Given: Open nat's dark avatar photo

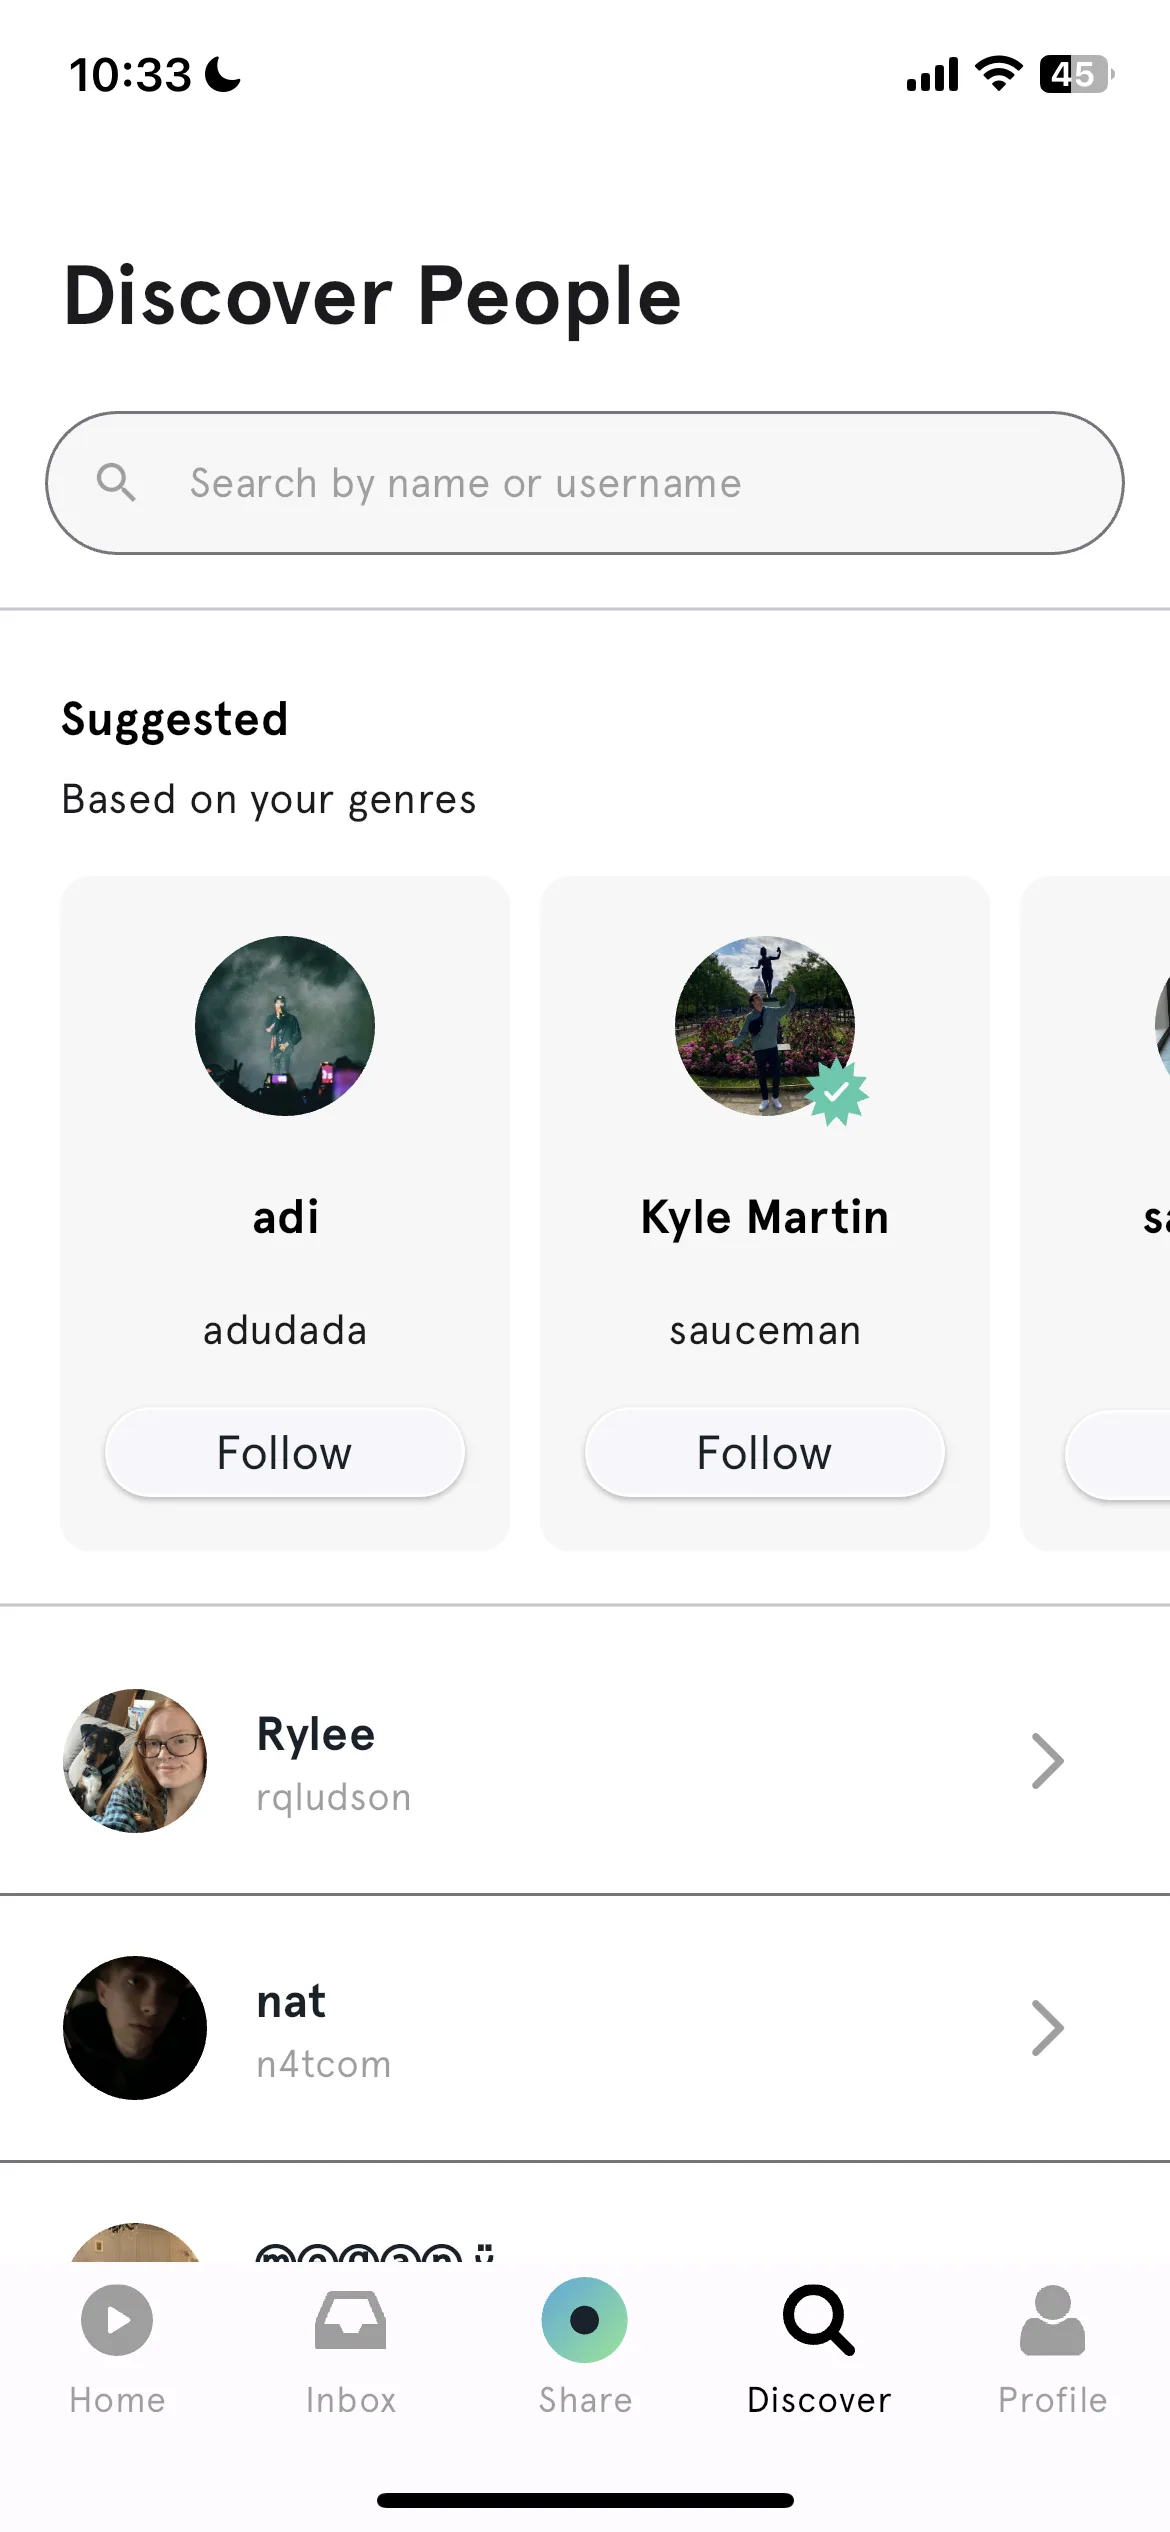Looking at the screenshot, I should tap(135, 2028).
